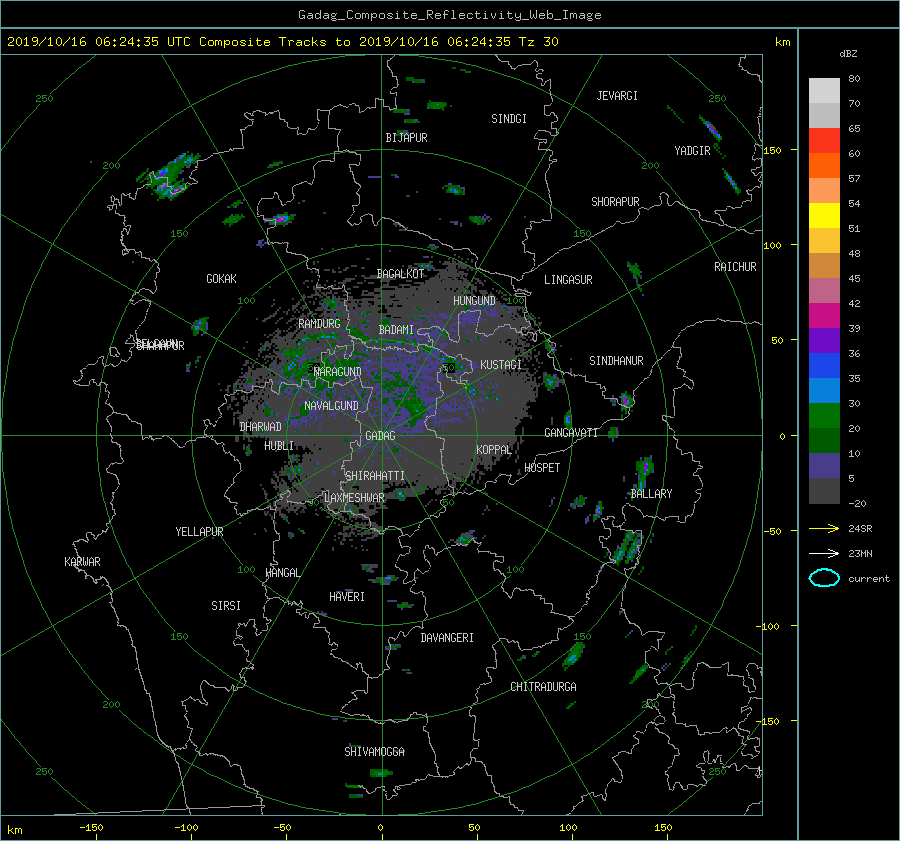Click the RAMDURG label
This screenshot has height=841, width=900.
(x=319, y=324)
